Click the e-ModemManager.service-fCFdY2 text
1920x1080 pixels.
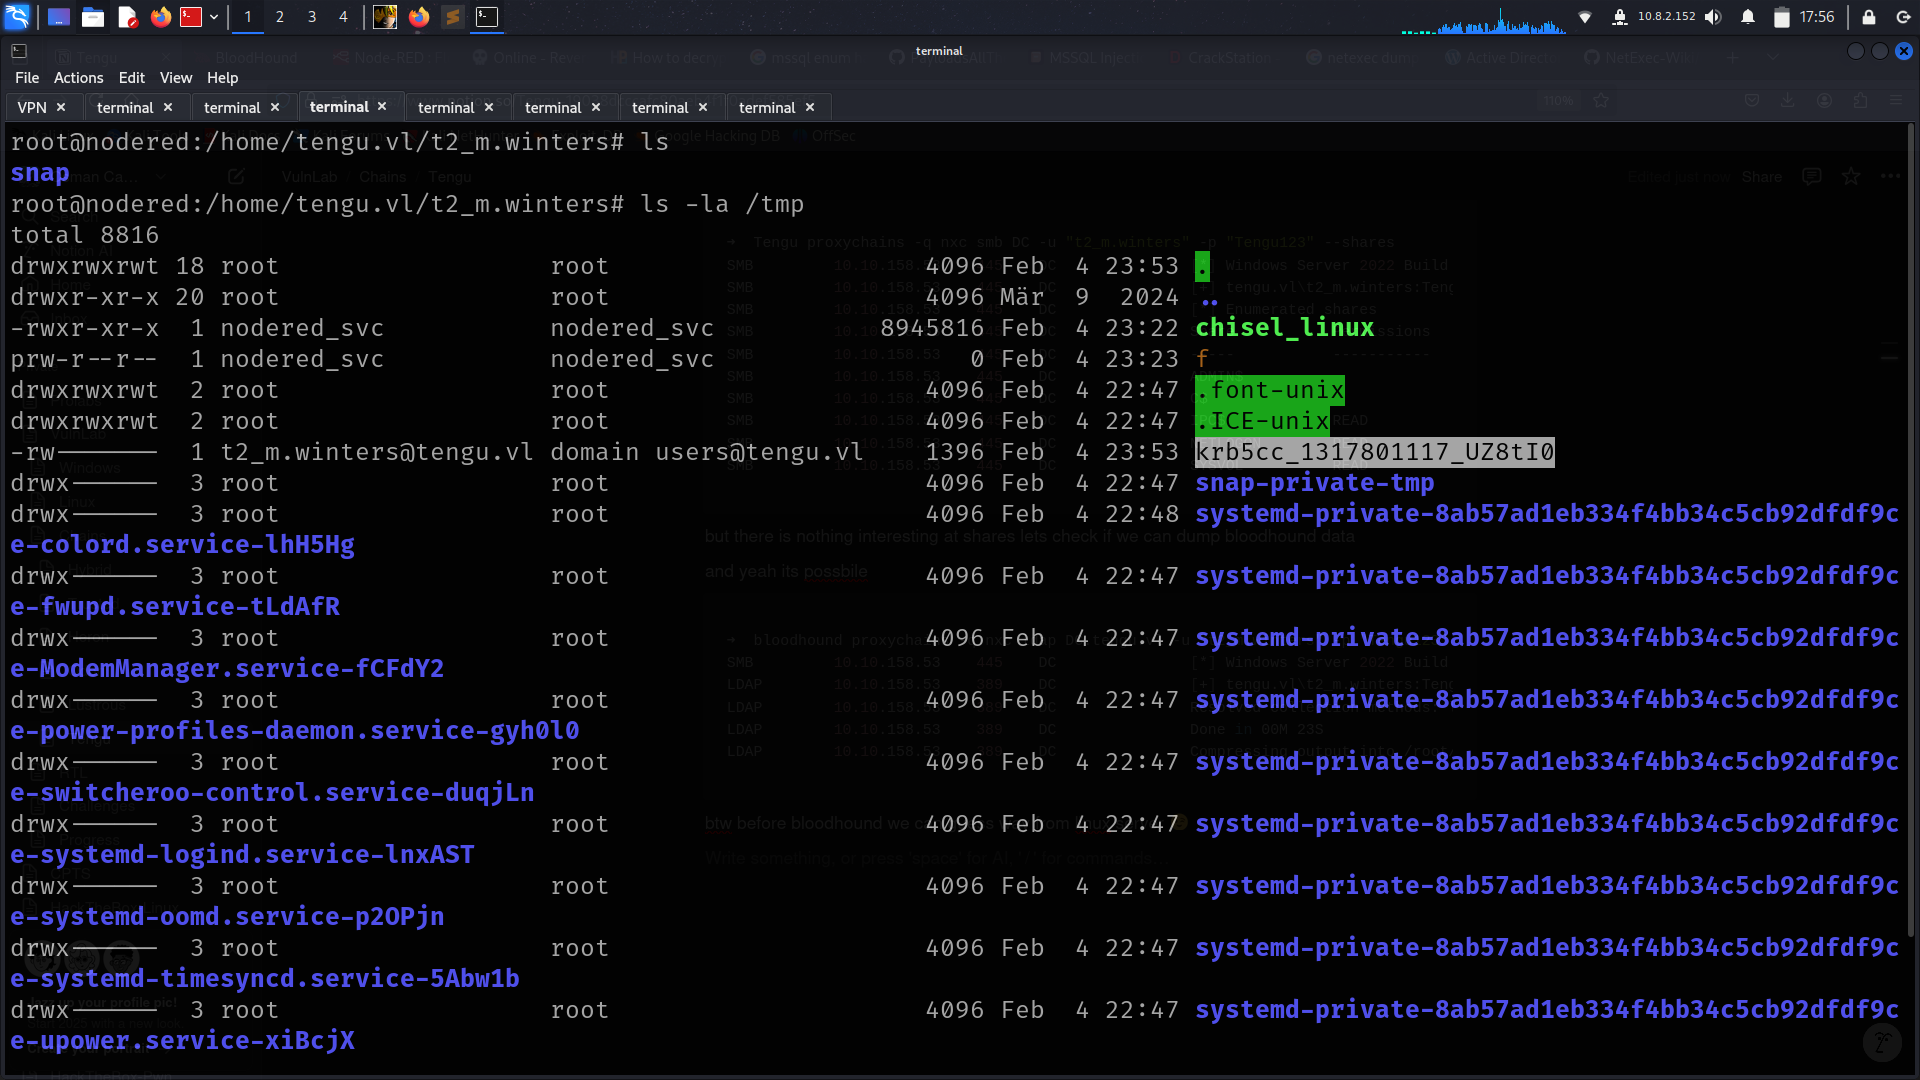tap(227, 669)
